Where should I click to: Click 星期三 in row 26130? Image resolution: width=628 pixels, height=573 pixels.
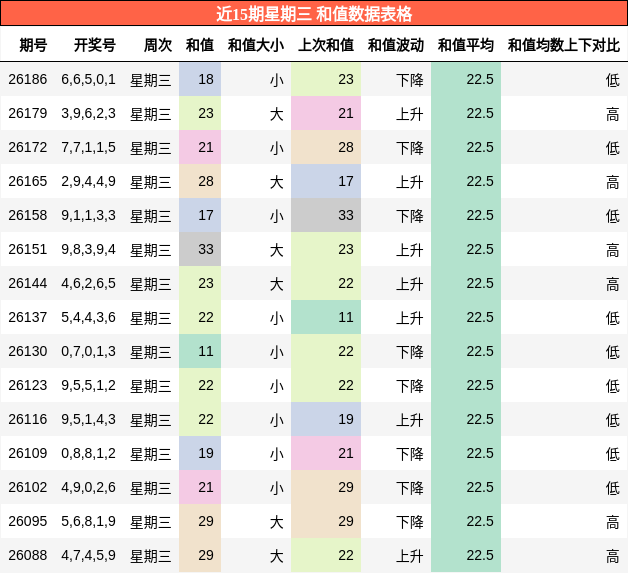pyautogui.click(x=151, y=352)
